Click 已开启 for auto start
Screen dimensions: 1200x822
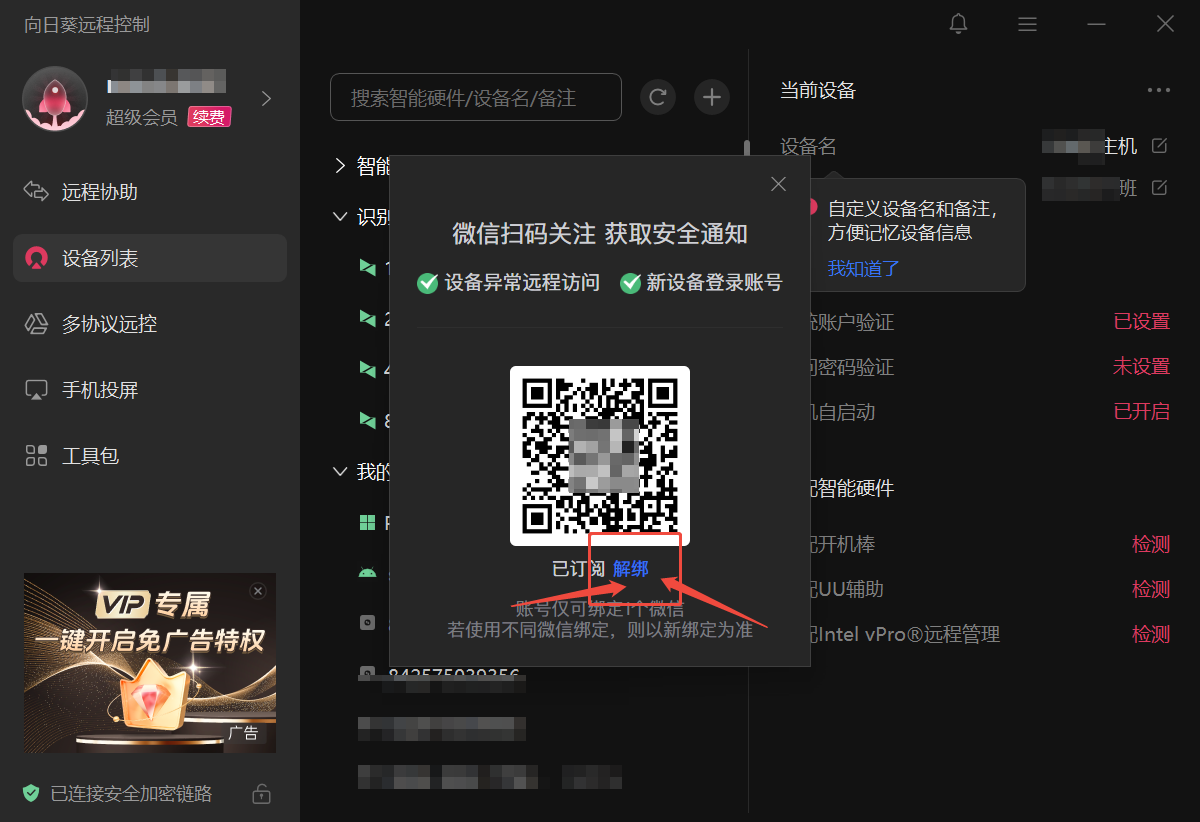coord(1142,411)
